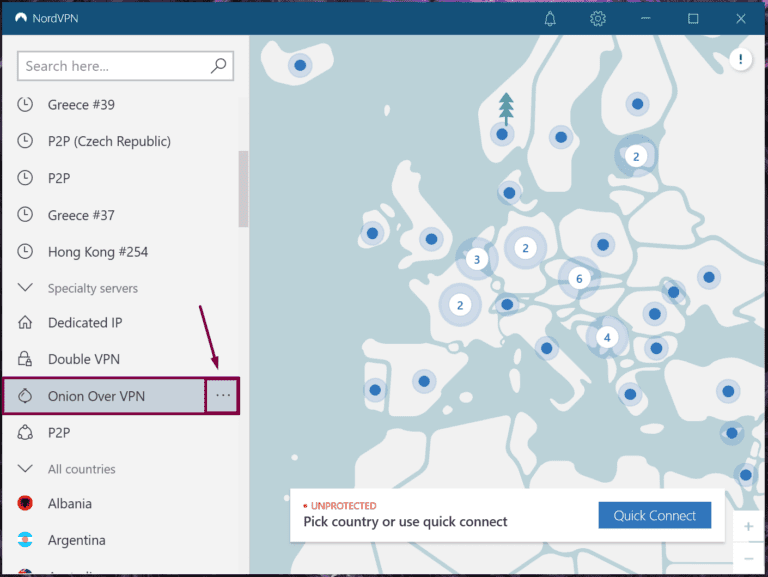Click the search magnifier icon
Image resolution: width=768 pixels, height=577 pixels.
pyautogui.click(x=219, y=66)
